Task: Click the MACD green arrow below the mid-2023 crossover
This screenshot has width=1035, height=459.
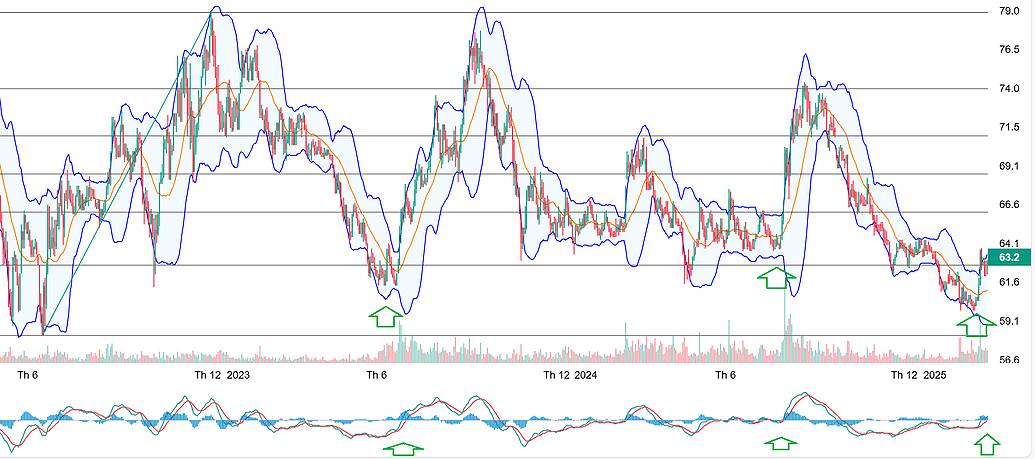Action: [403, 449]
